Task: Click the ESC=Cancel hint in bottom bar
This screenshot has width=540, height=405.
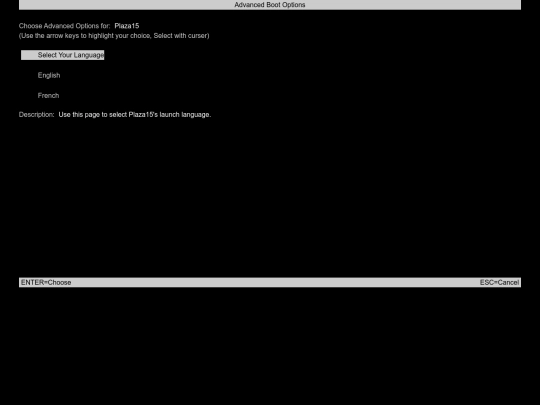Action: tap(499, 282)
